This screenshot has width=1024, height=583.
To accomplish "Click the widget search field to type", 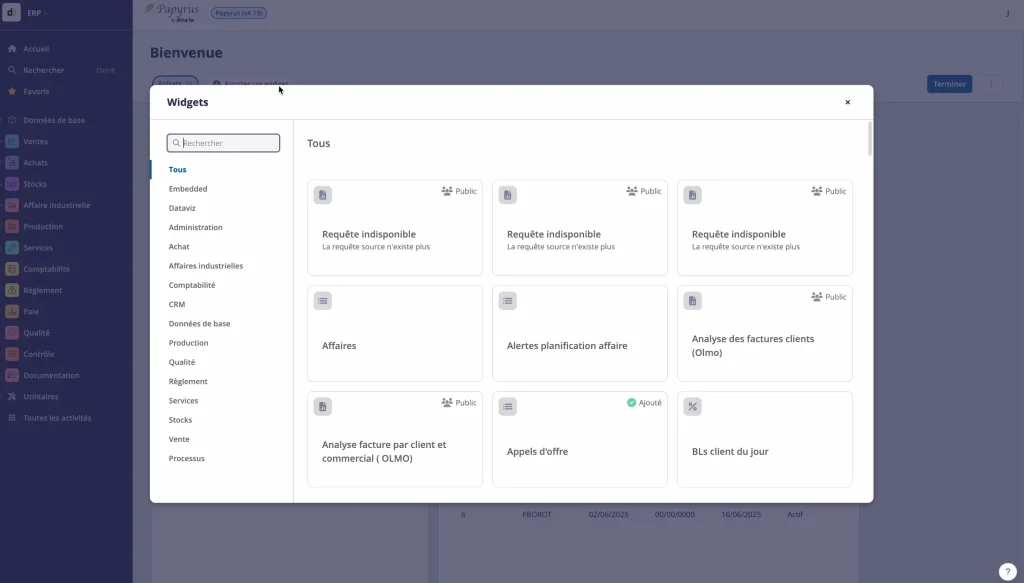I will [x=223, y=142].
